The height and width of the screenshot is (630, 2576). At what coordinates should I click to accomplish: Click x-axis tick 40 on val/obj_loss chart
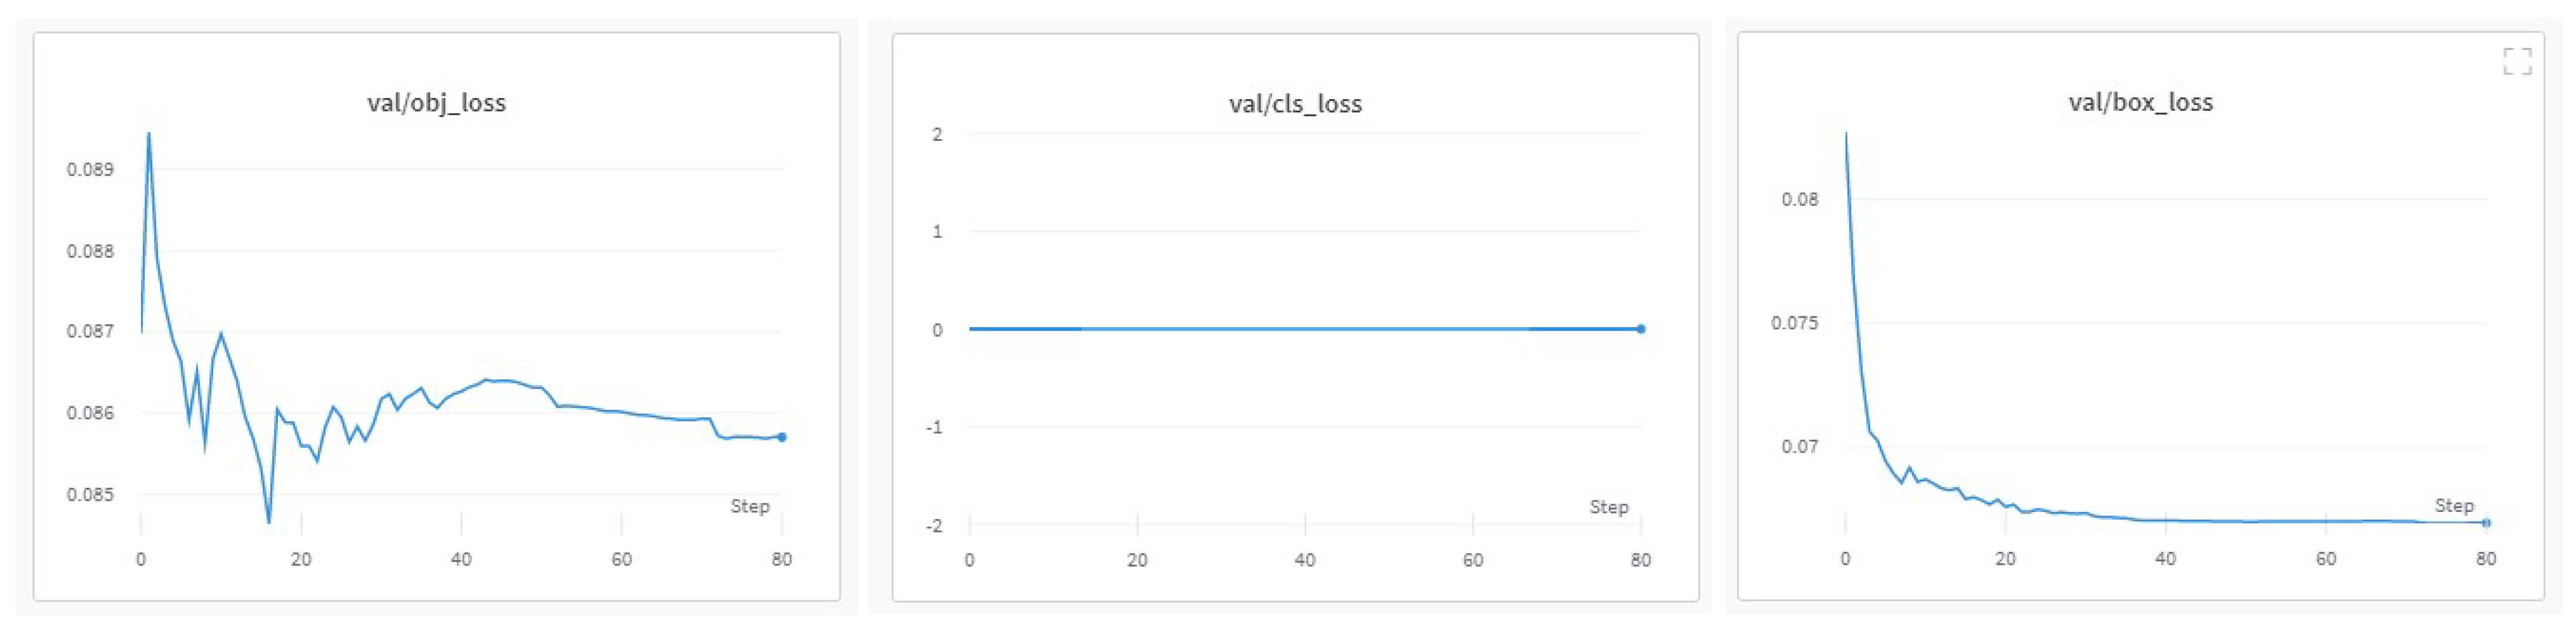click(461, 559)
